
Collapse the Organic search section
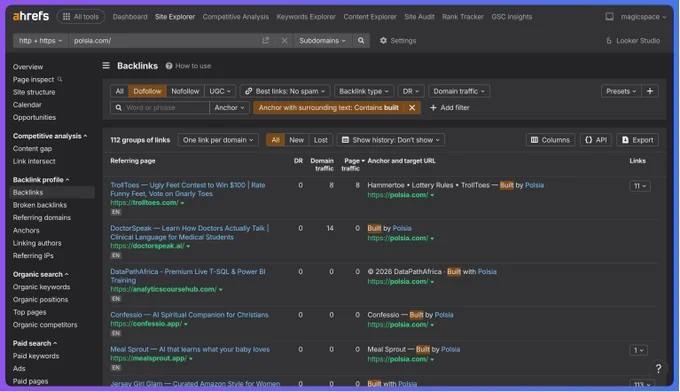click(x=40, y=274)
